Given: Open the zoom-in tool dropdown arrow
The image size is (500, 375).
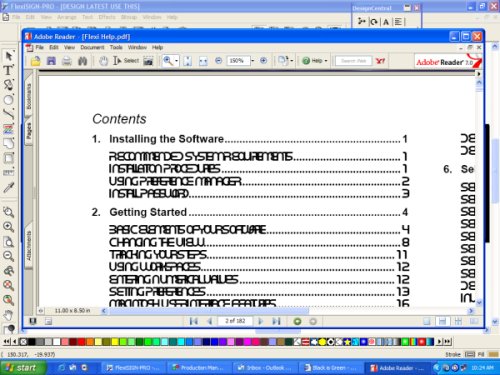Looking at the screenshot, I should coord(176,61).
